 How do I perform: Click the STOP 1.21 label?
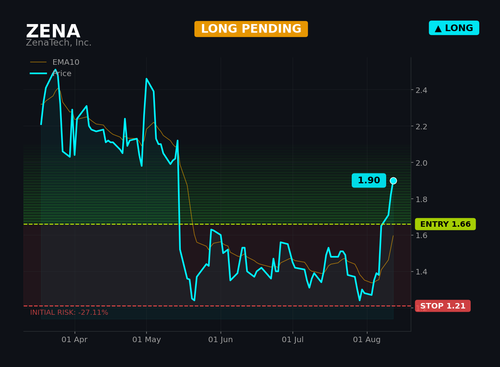pos(443,306)
